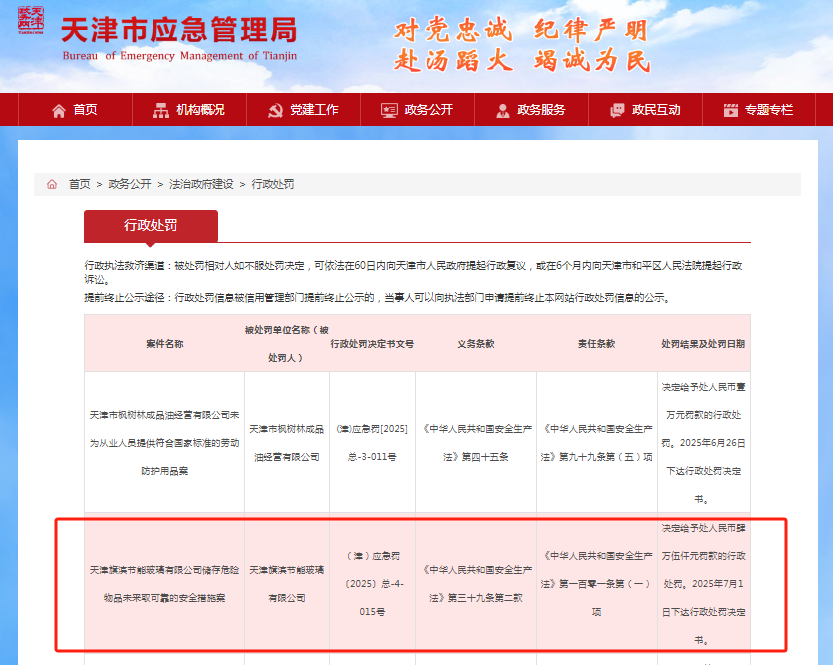
Task: Click the 天津市应急管理局 site title
Action: [180, 30]
